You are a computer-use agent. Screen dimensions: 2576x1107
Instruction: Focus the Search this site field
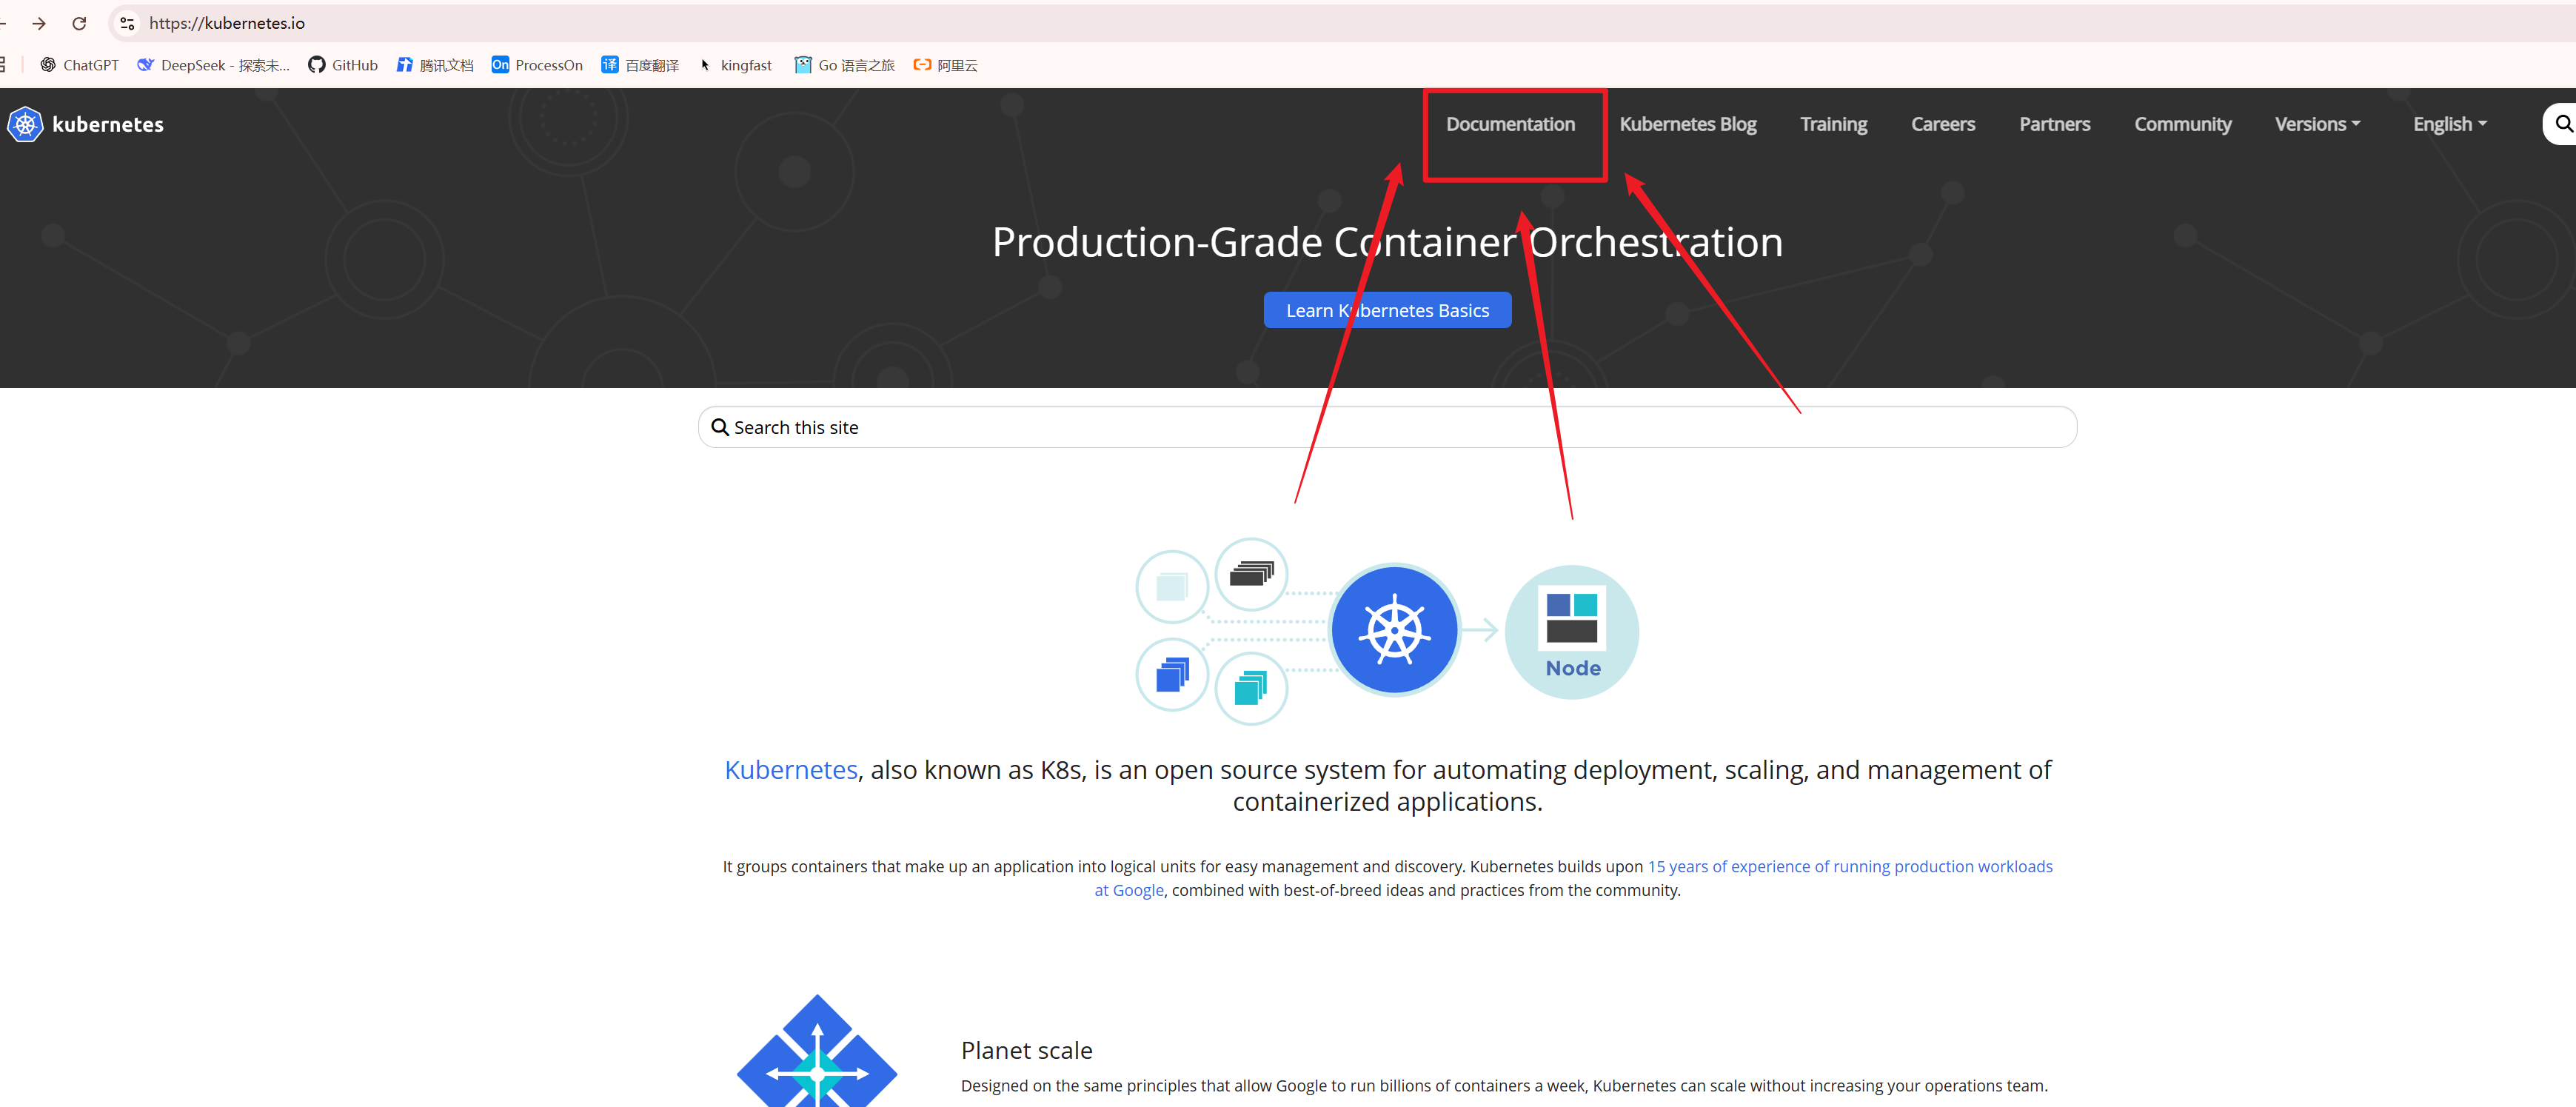click(1387, 427)
